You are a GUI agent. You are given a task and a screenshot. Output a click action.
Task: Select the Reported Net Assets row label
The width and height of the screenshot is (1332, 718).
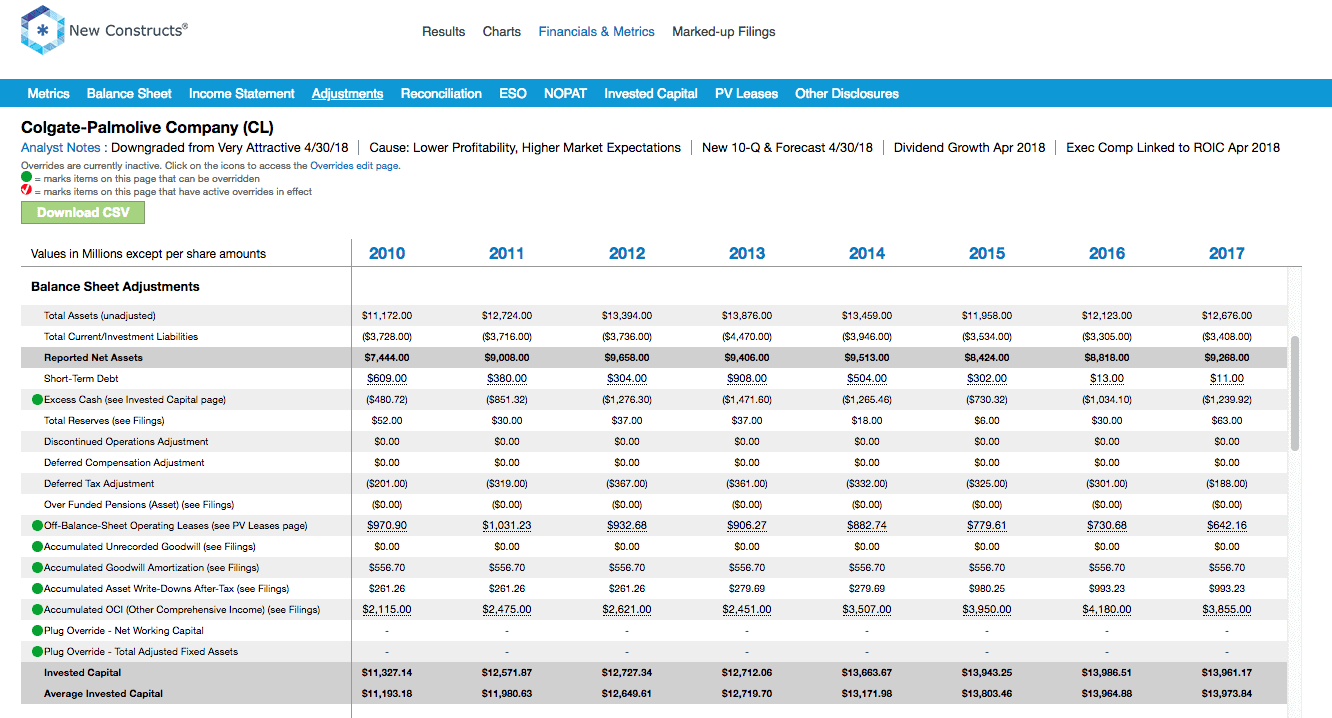[93, 358]
